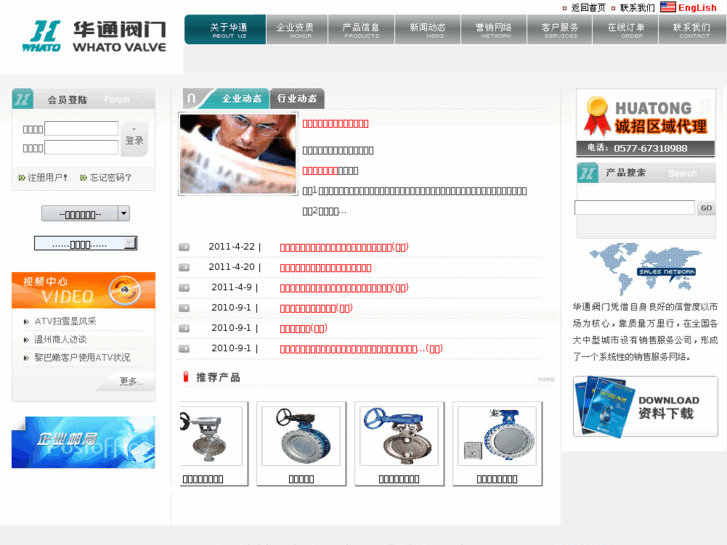727x545 pixels.
Task: Open the 客户服务 Services menu
Action: (560, 30)
